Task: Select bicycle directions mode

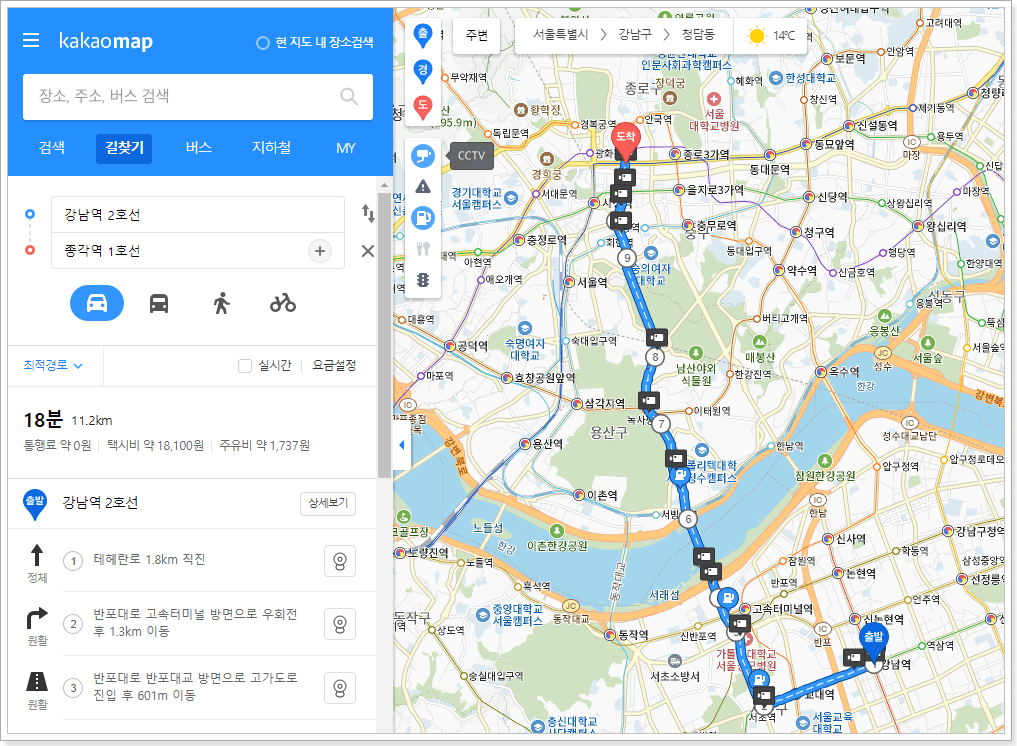Action: (283, 303)
